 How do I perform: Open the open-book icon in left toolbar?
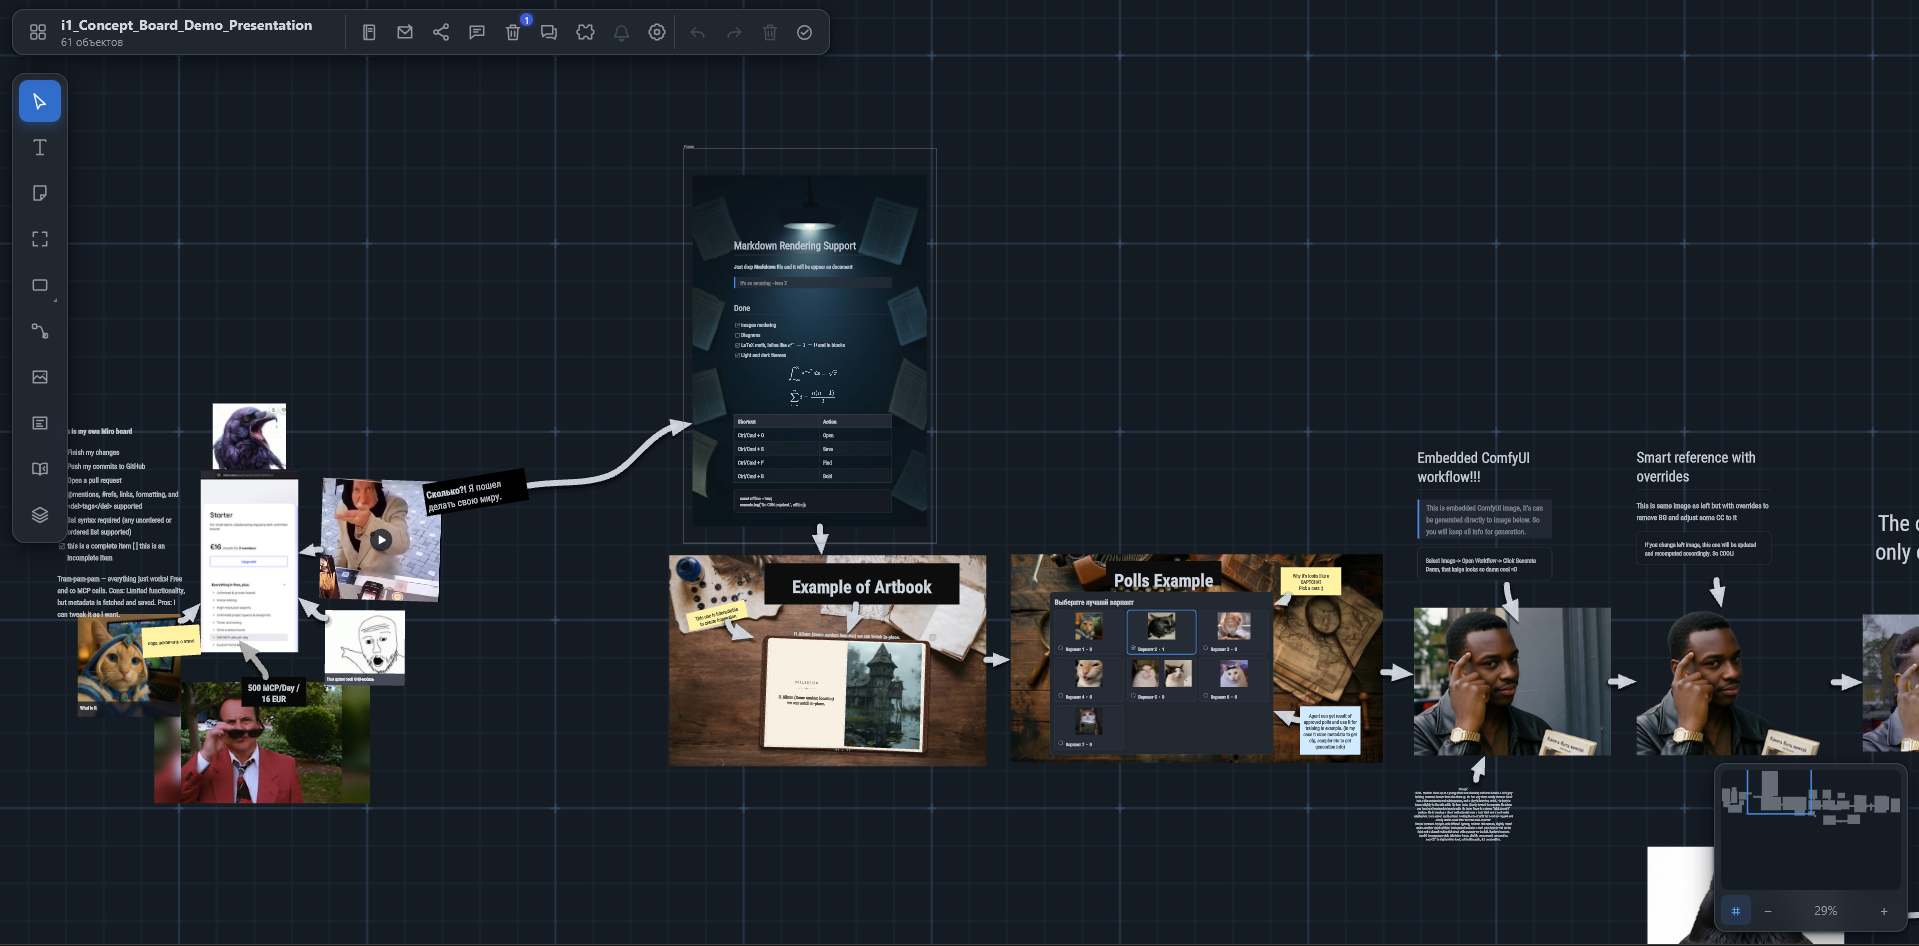click(40, 469)
